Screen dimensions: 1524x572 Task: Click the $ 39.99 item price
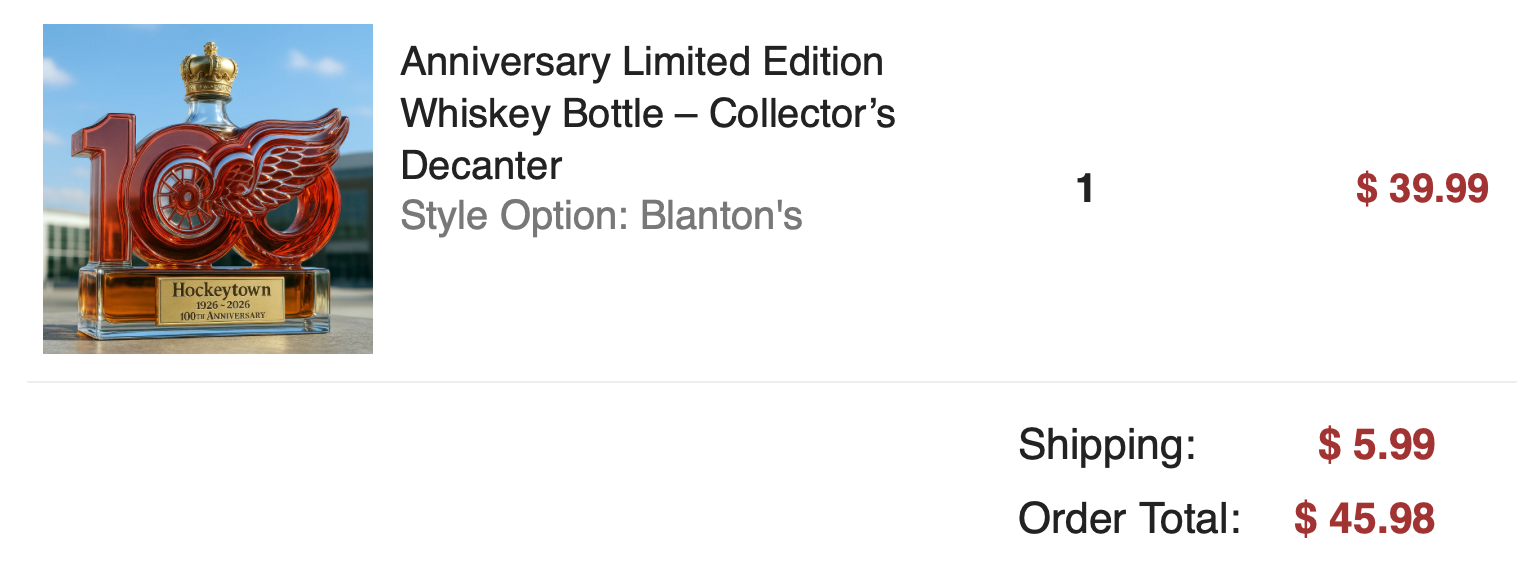pyautogui.click(x=1422, y=188)
